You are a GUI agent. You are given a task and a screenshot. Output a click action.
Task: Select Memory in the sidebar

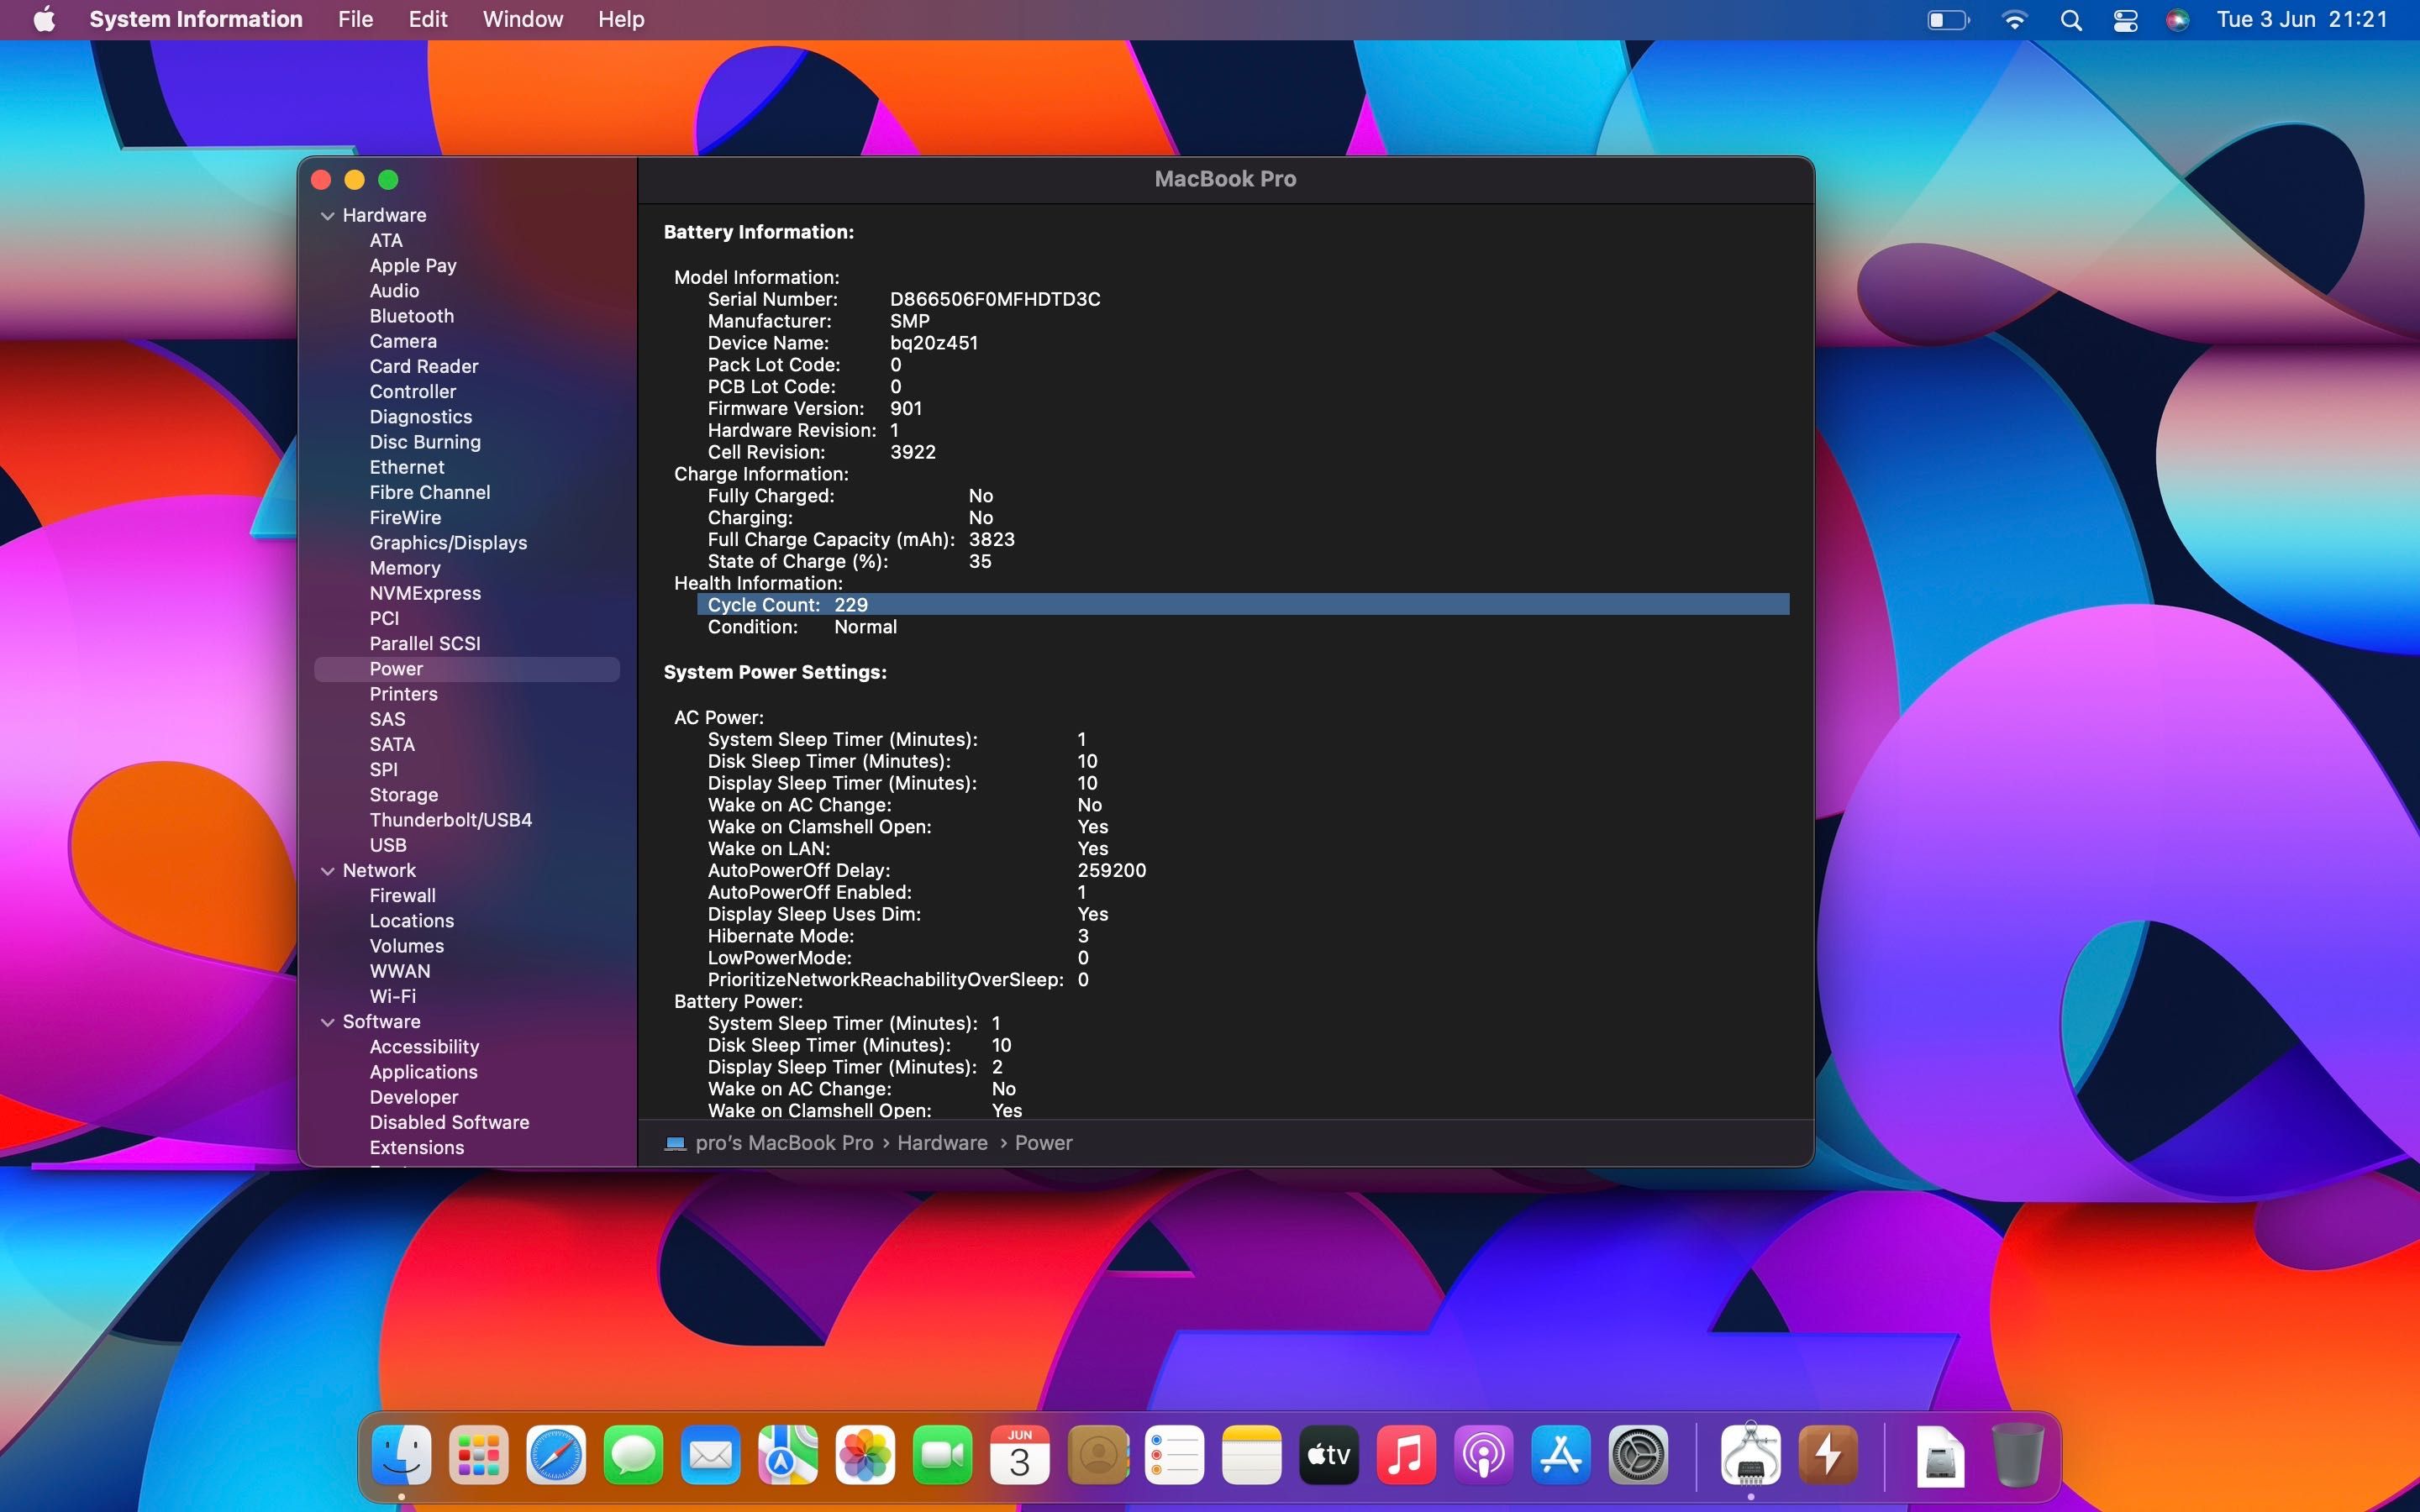pyautogui.click(x=405, y=568)
